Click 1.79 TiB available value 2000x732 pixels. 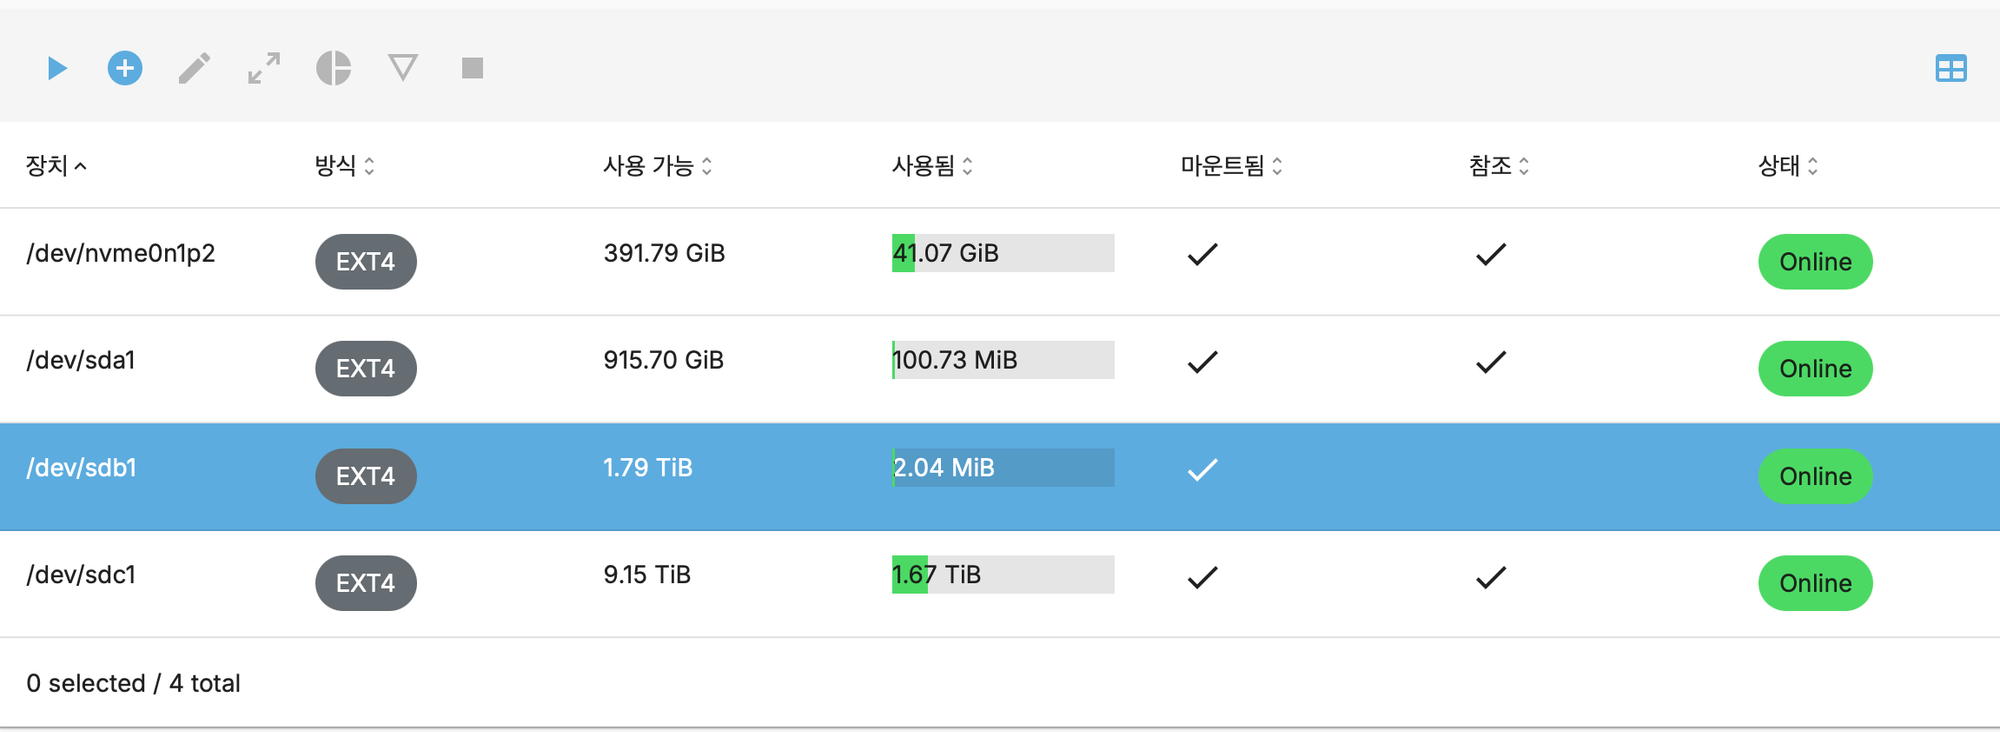click(647, 467)
